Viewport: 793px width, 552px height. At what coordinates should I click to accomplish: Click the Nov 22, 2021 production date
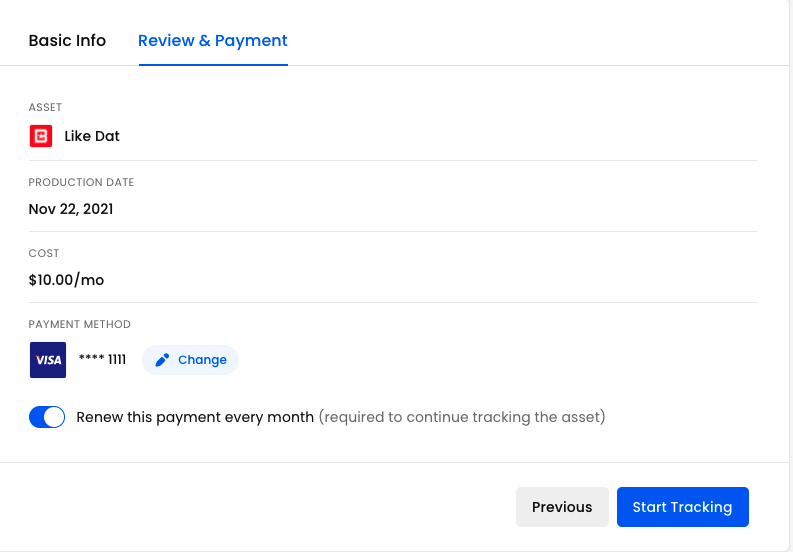tap(71, 209)
